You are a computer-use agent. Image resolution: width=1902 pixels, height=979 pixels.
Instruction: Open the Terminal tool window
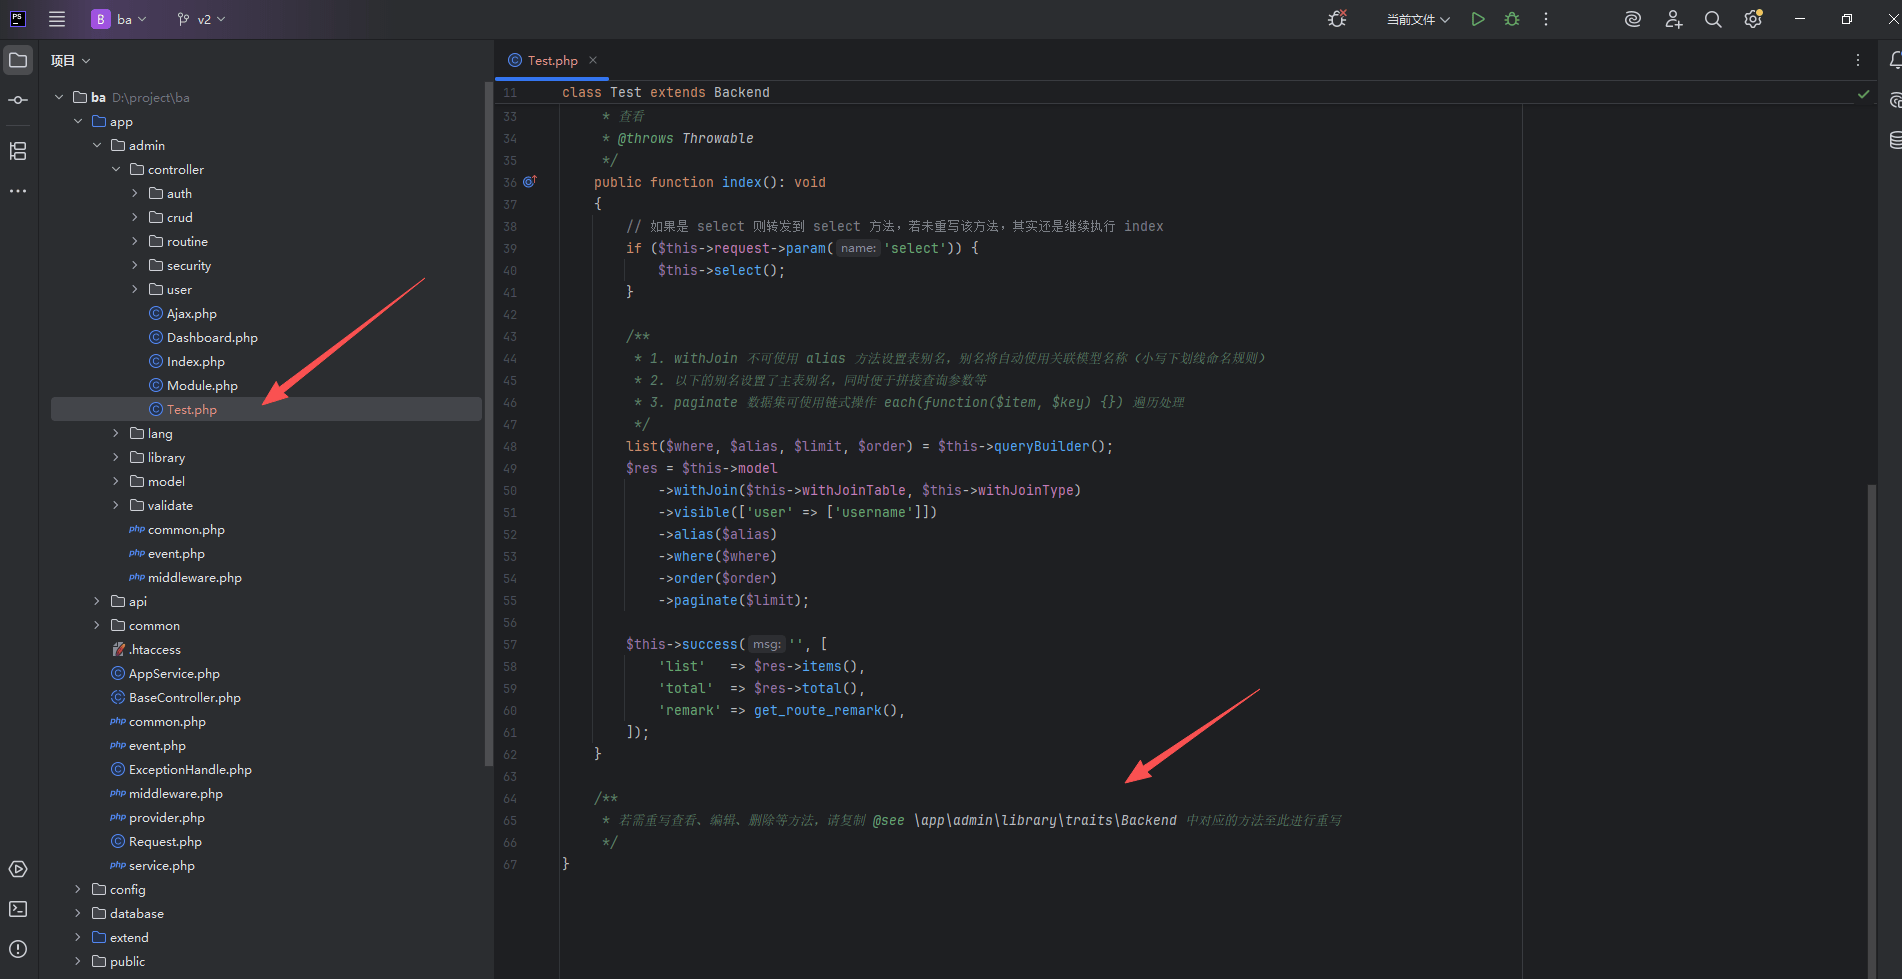point(17,909)
